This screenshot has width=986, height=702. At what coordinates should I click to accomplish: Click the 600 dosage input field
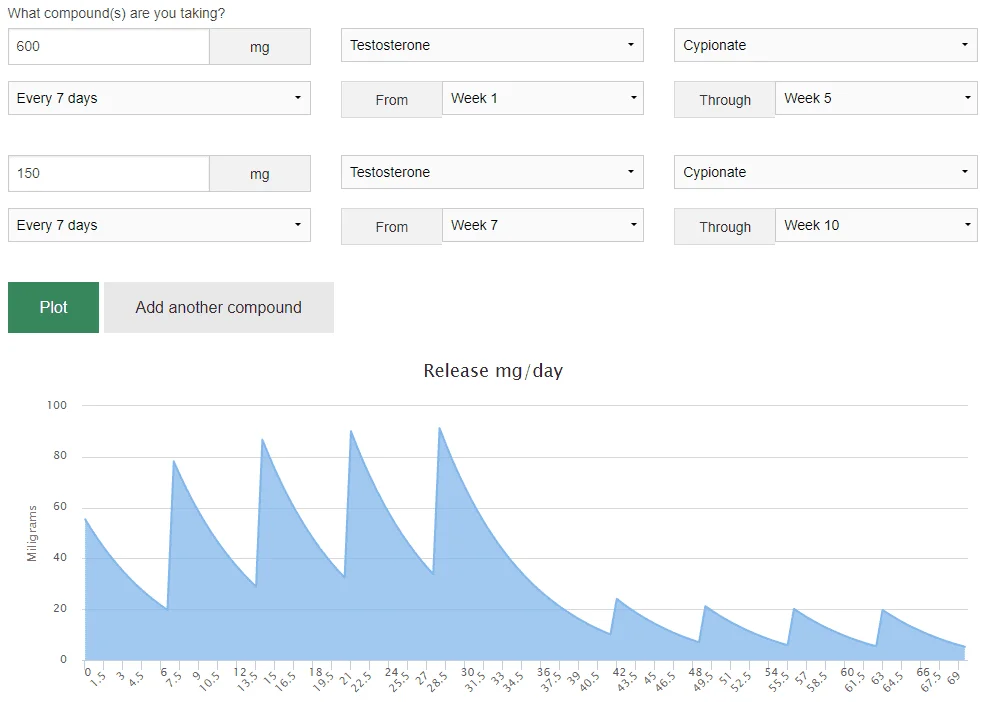108,46
